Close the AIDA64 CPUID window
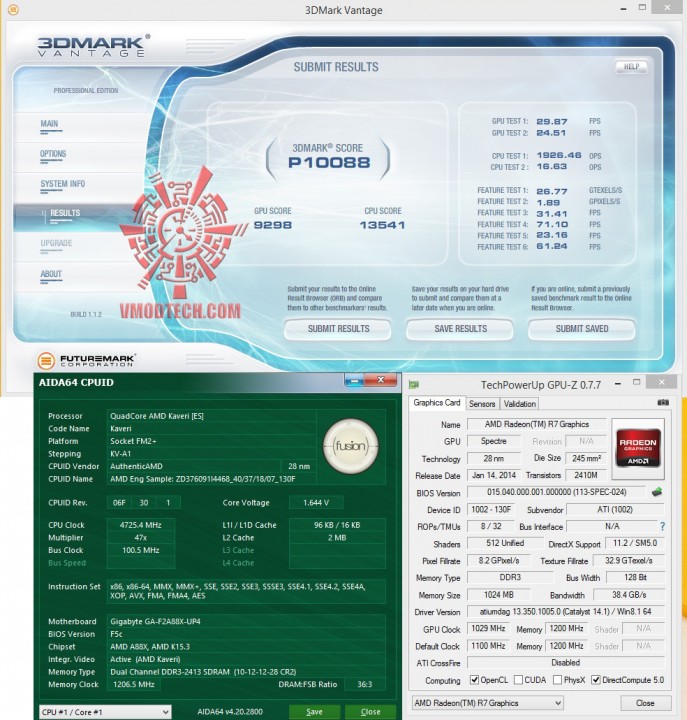This screenshot has width=687, height=720. point(381,380)
